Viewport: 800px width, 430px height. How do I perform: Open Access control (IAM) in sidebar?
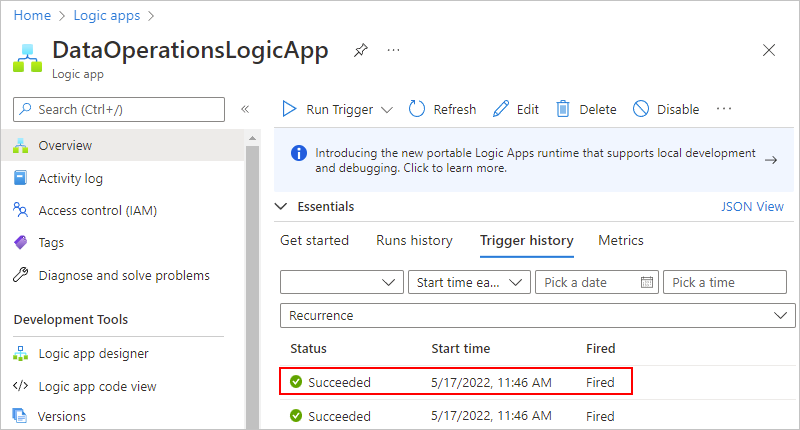(x=97, y=210)
